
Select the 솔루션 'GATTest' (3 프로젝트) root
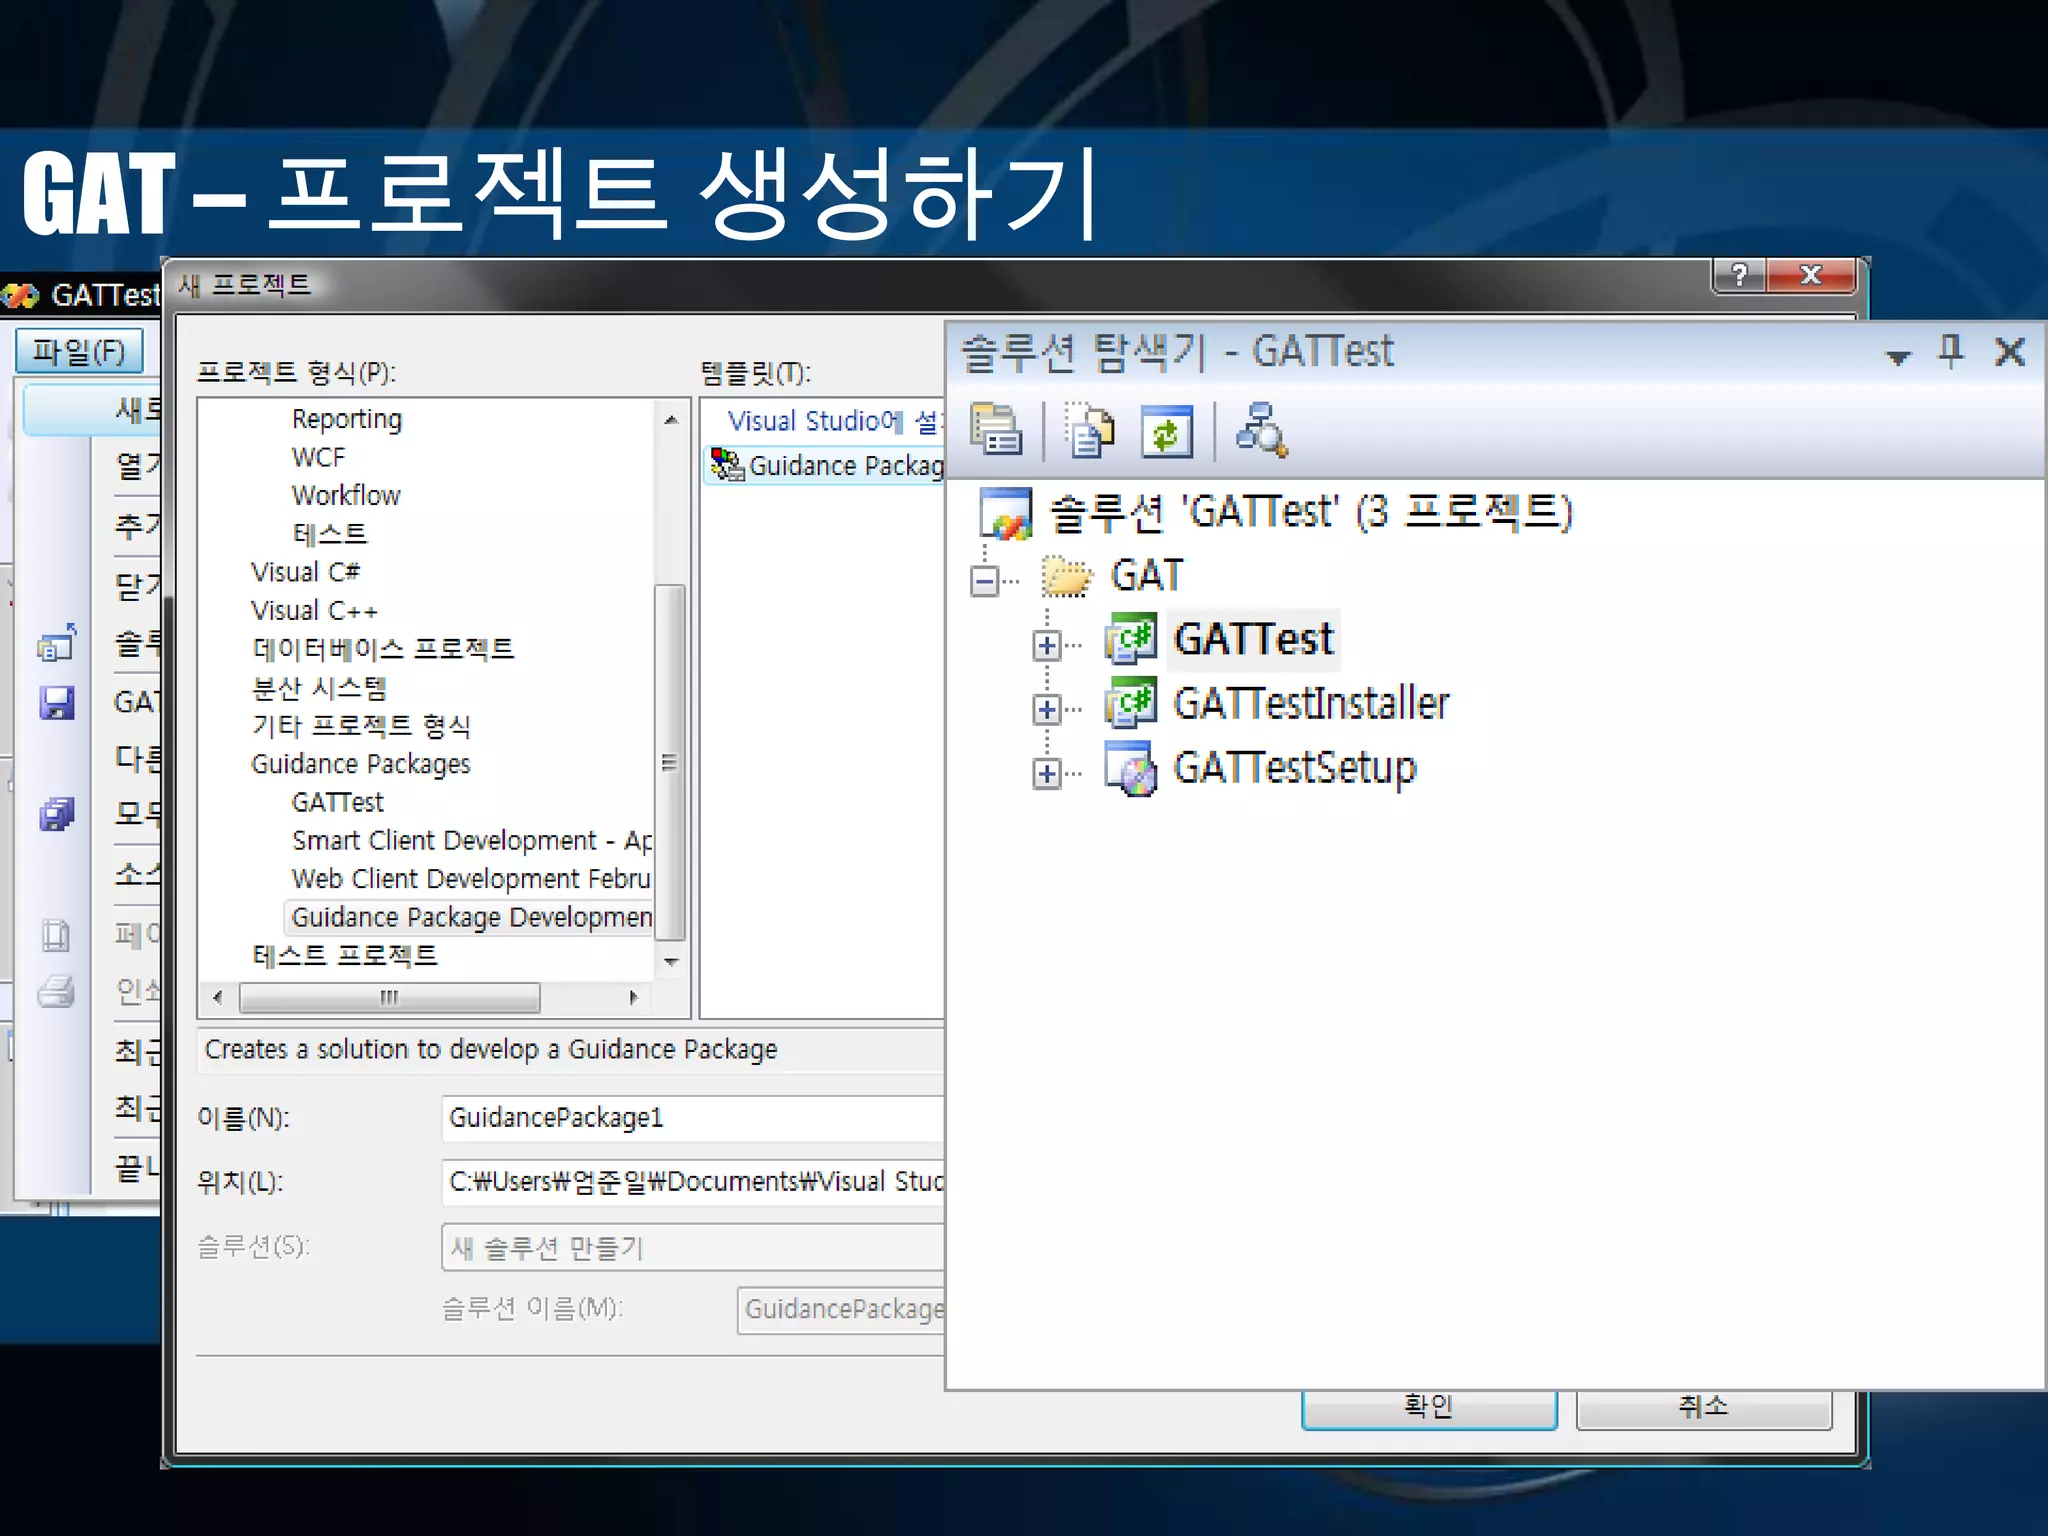tap(1310, 512)
